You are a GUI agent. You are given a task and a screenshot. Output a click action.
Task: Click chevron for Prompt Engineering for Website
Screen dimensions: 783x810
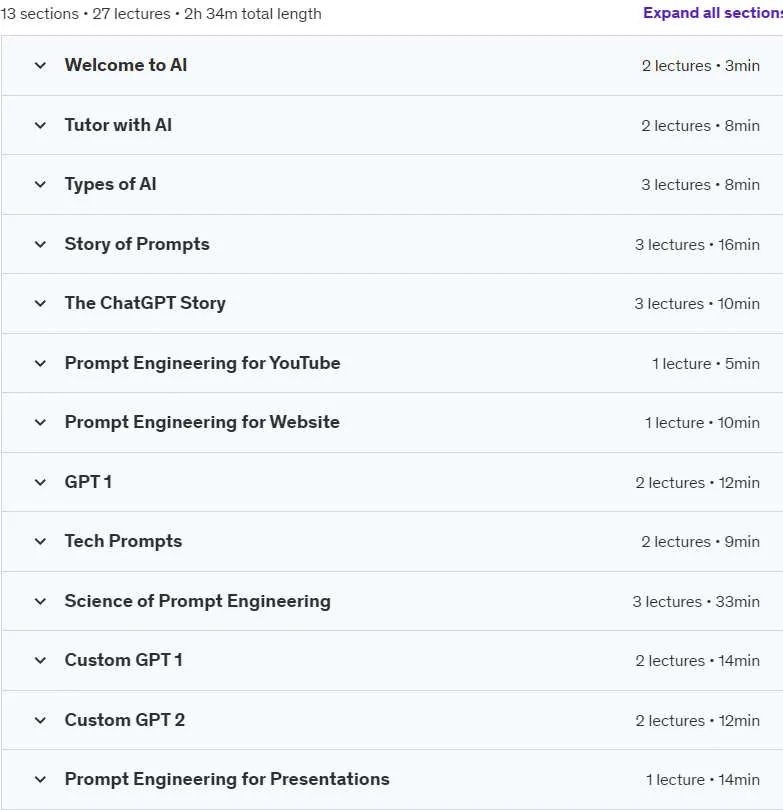click(40, 423)
